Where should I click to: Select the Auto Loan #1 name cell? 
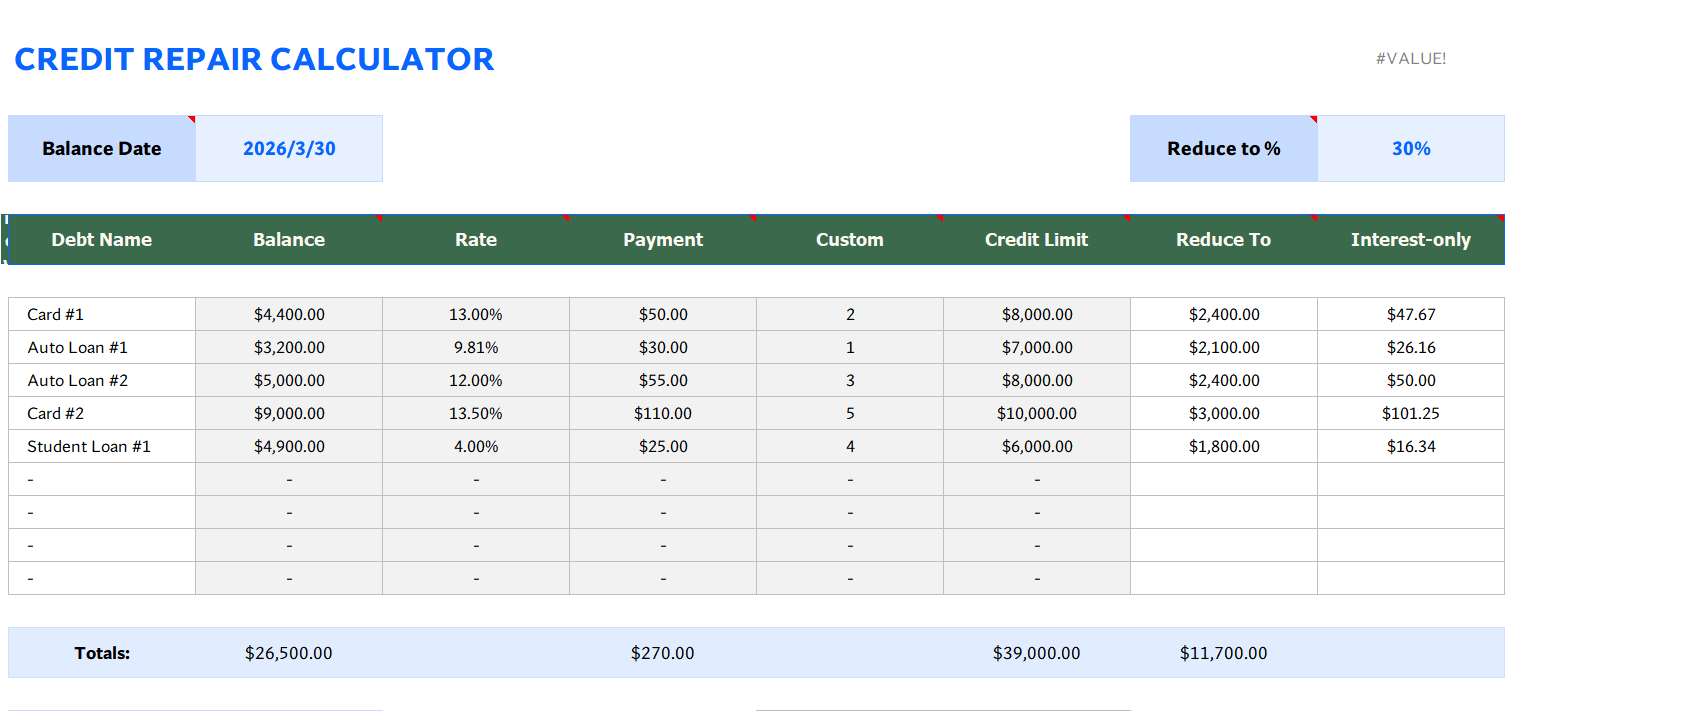point(102,347)
